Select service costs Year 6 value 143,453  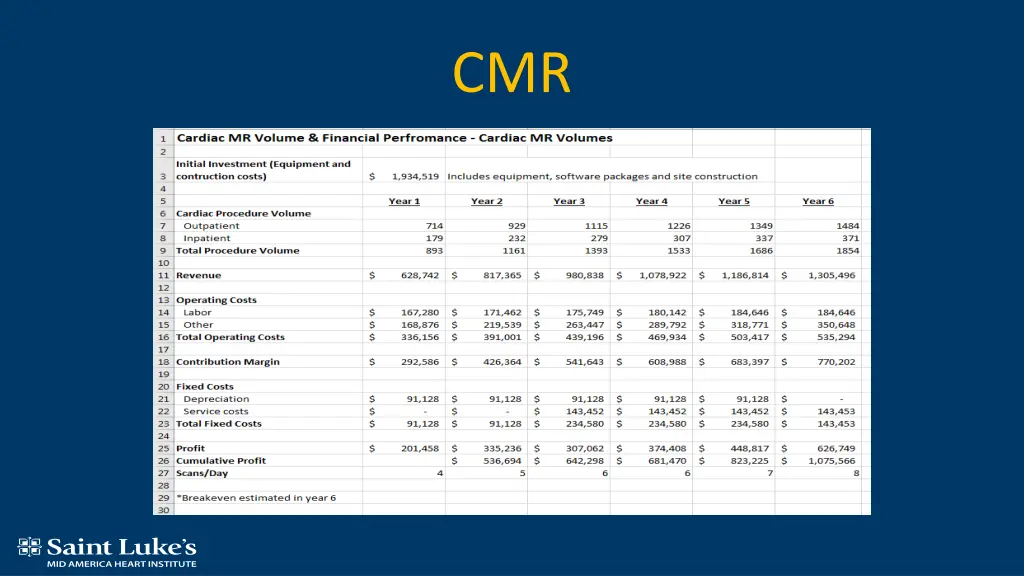pyautogui.click(x=836, y=412)
